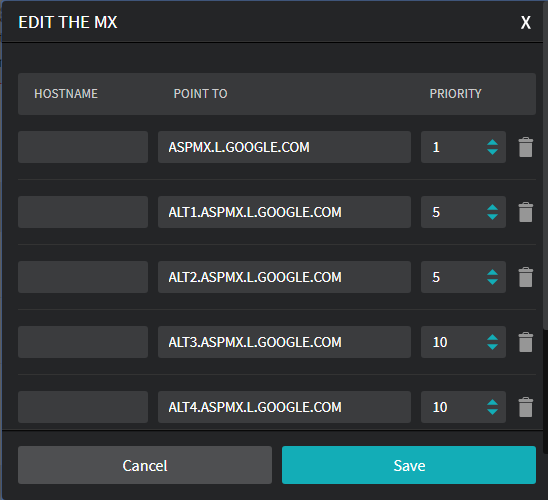This screenshot has width=548, height=500.
Task: Raise ALT2.ASPMX.L.GOOGLE.COM priority with up arrow
Action: [492, 273]
